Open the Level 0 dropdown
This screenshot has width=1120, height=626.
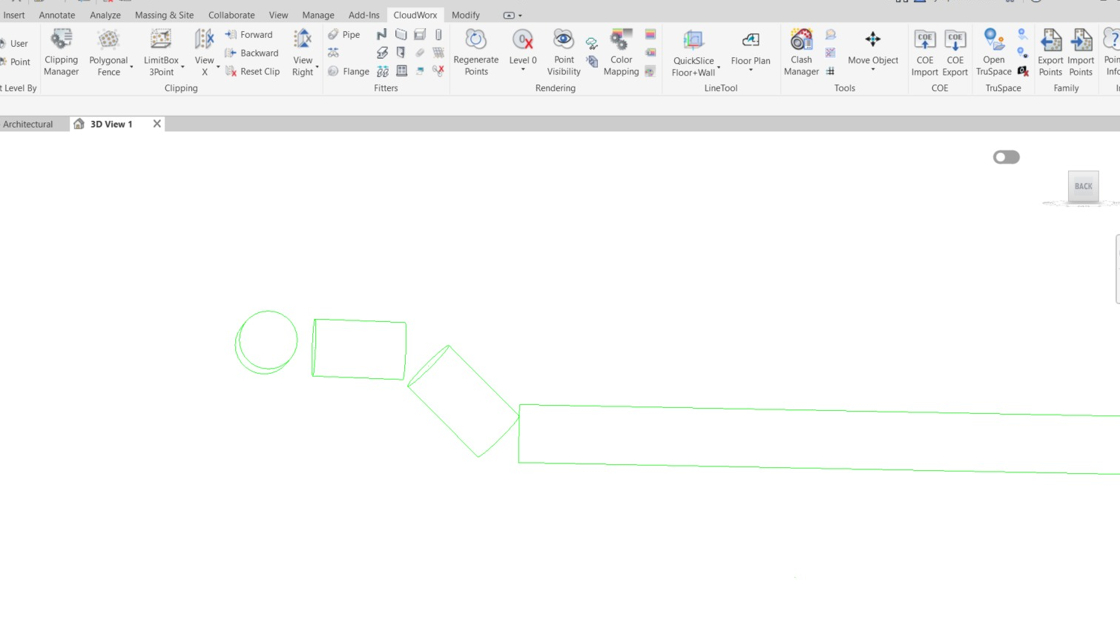click(x=523, y=70)
